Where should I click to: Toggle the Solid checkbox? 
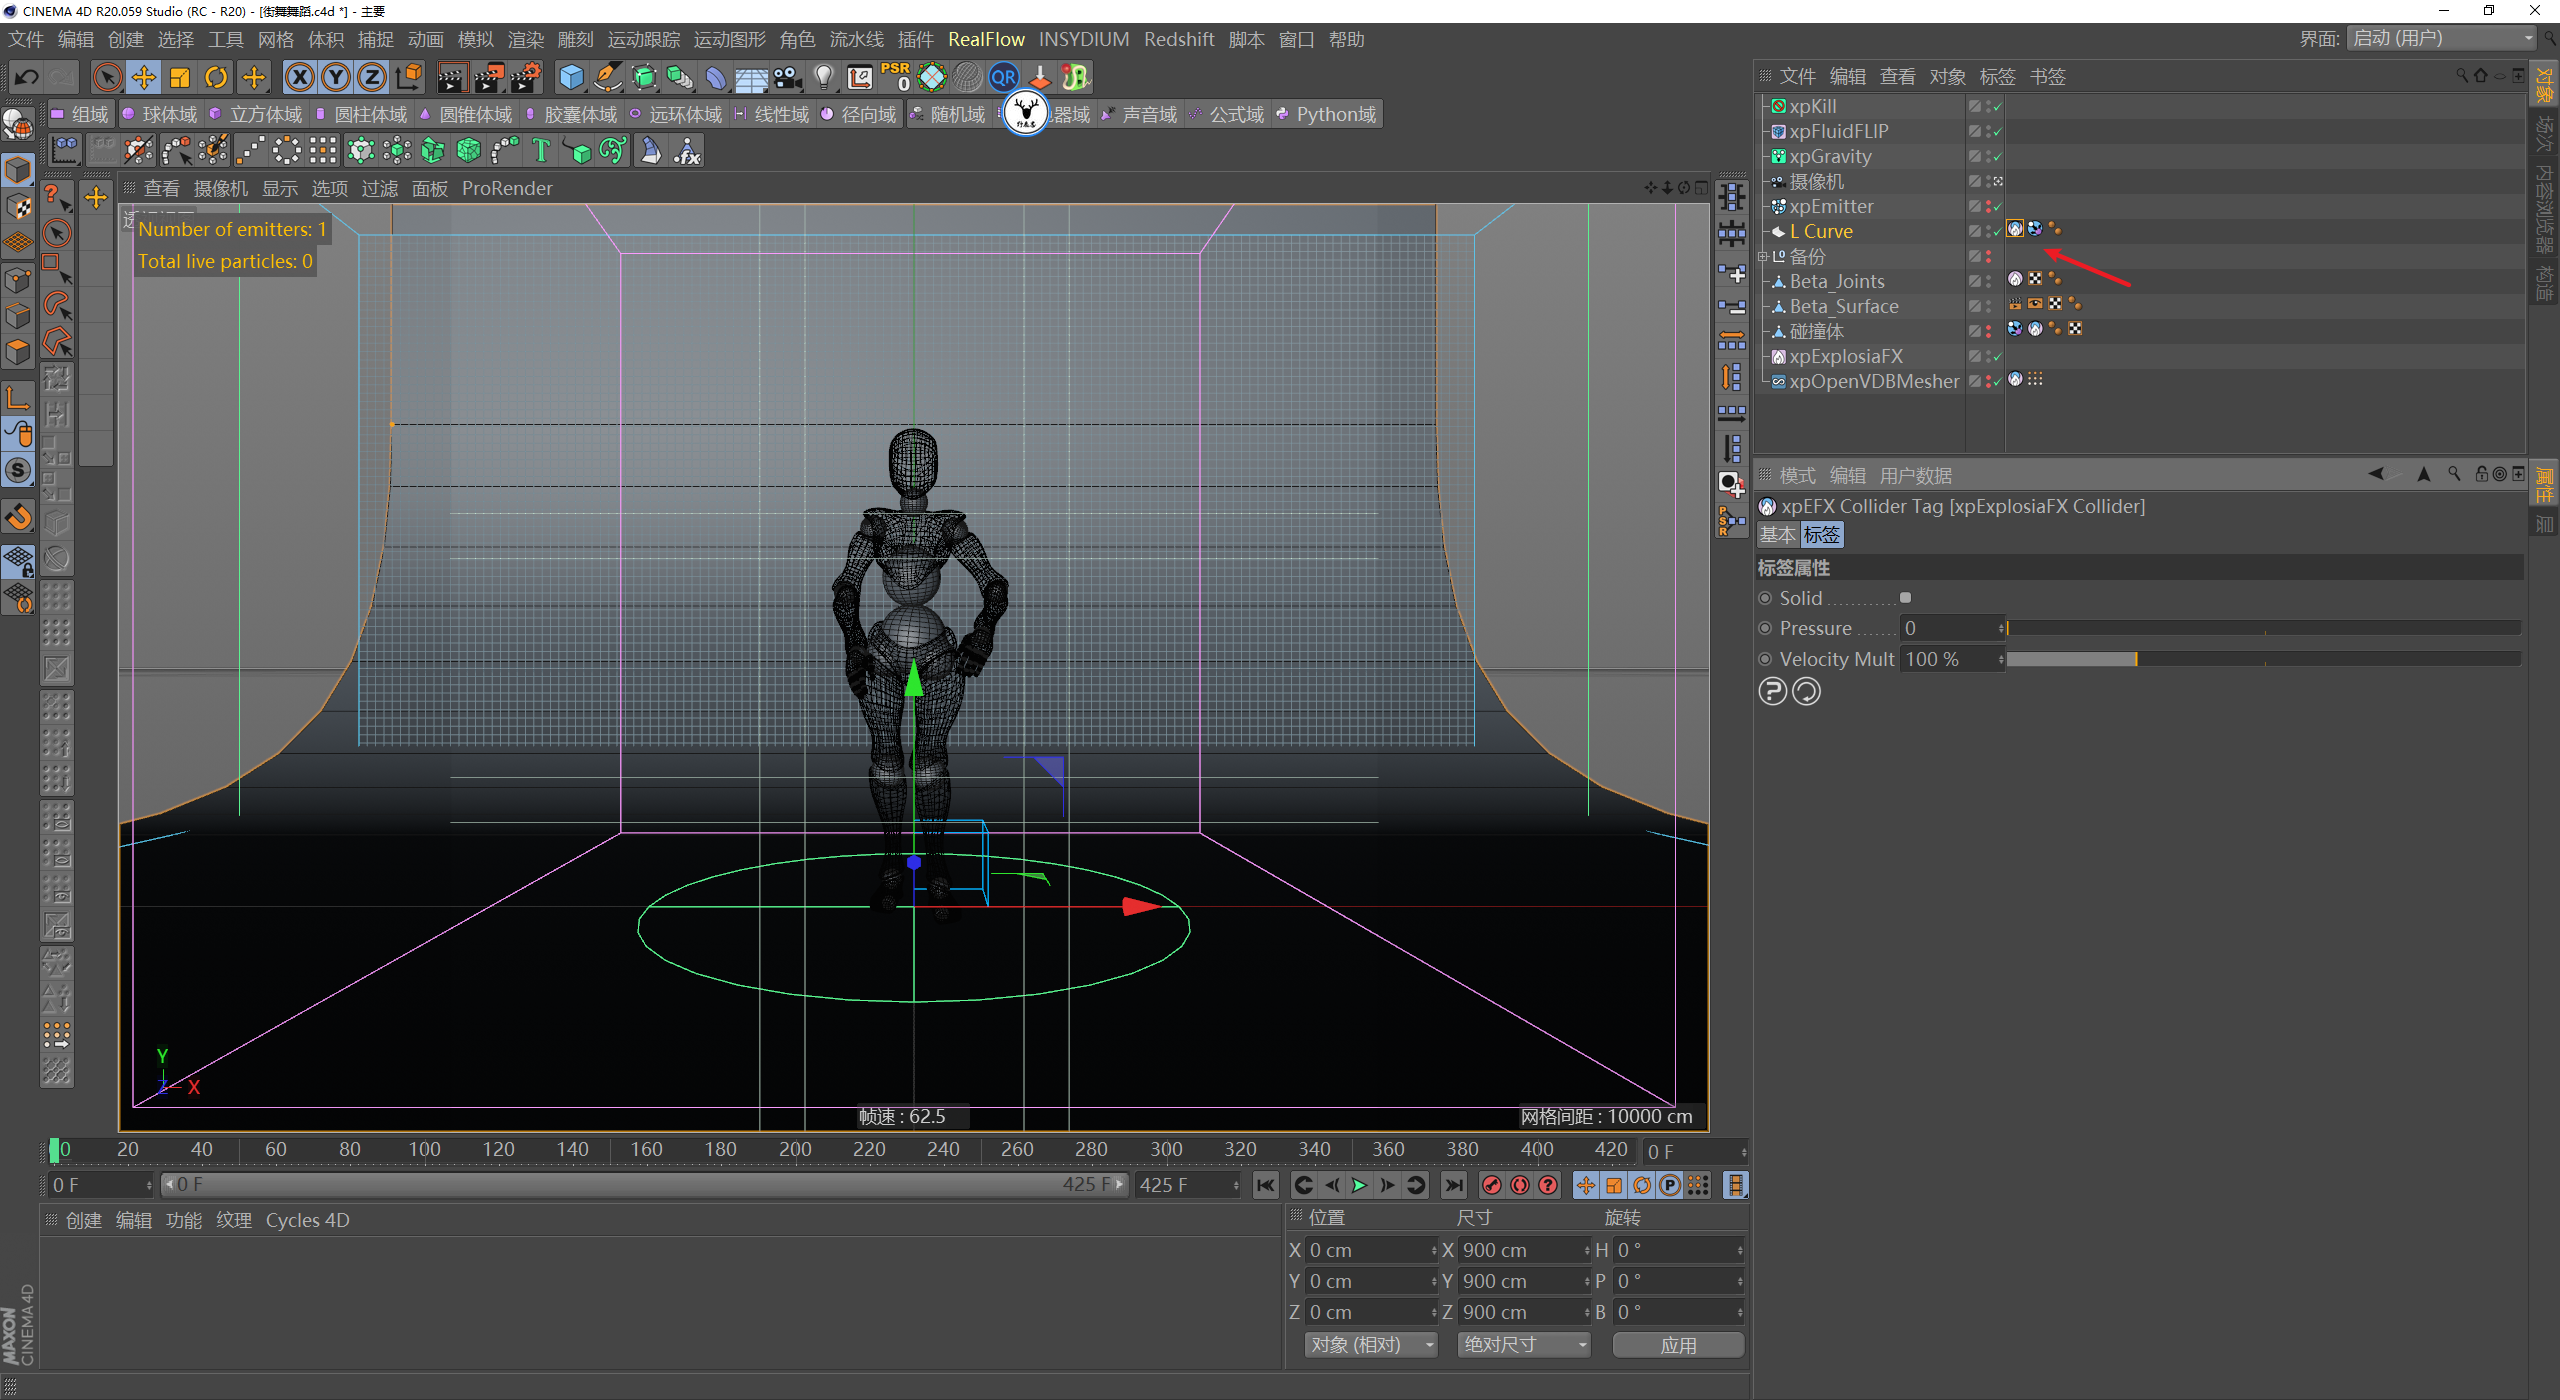coord(1905,598)
